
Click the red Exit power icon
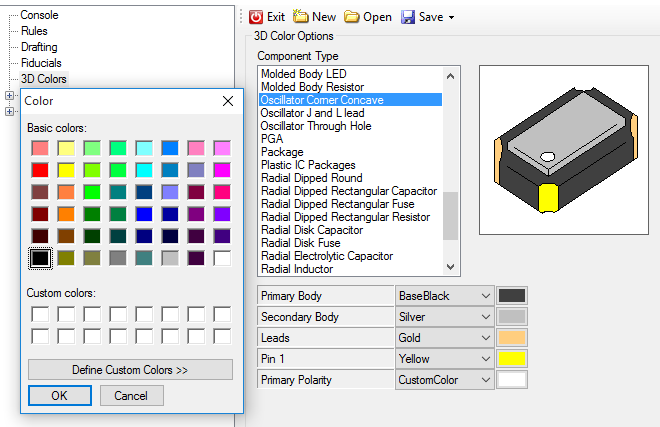pos(256,17)
